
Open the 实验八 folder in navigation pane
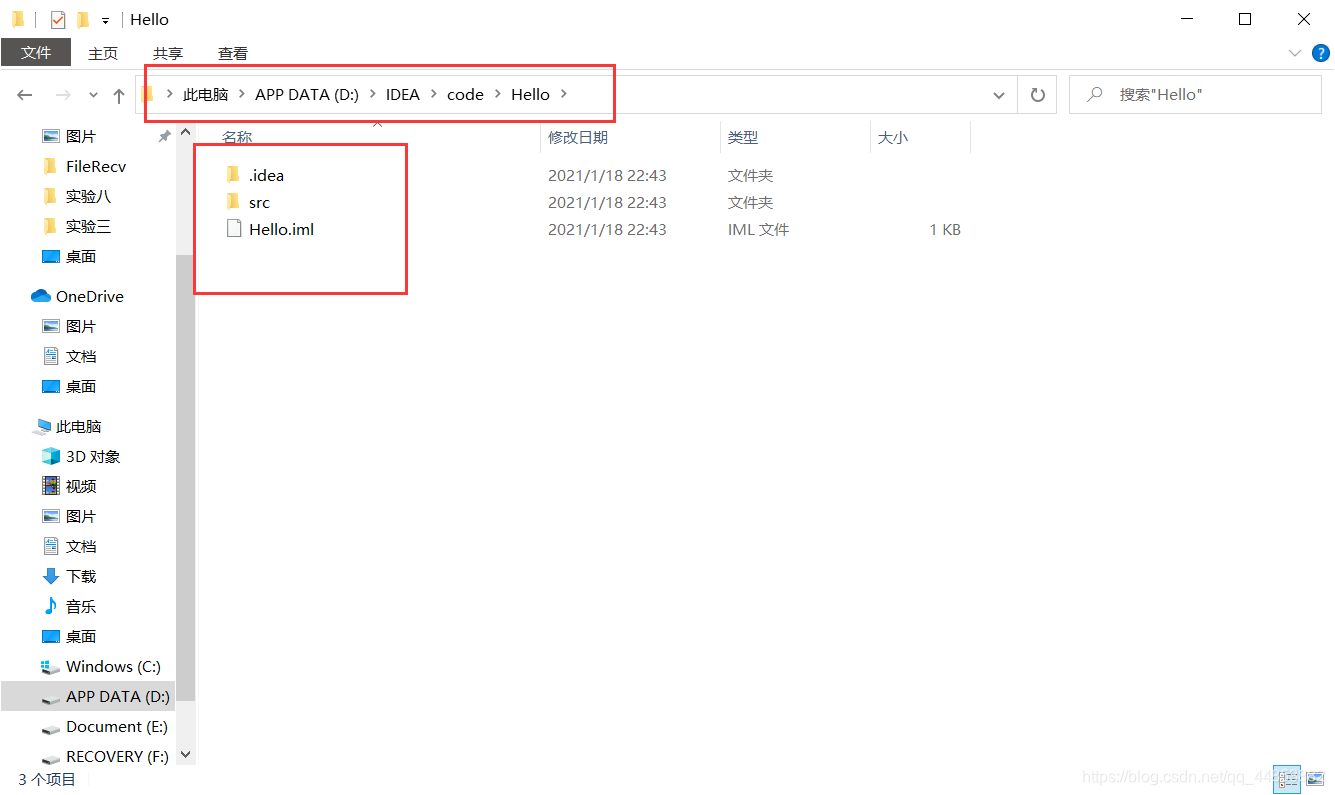coord(88,196)
